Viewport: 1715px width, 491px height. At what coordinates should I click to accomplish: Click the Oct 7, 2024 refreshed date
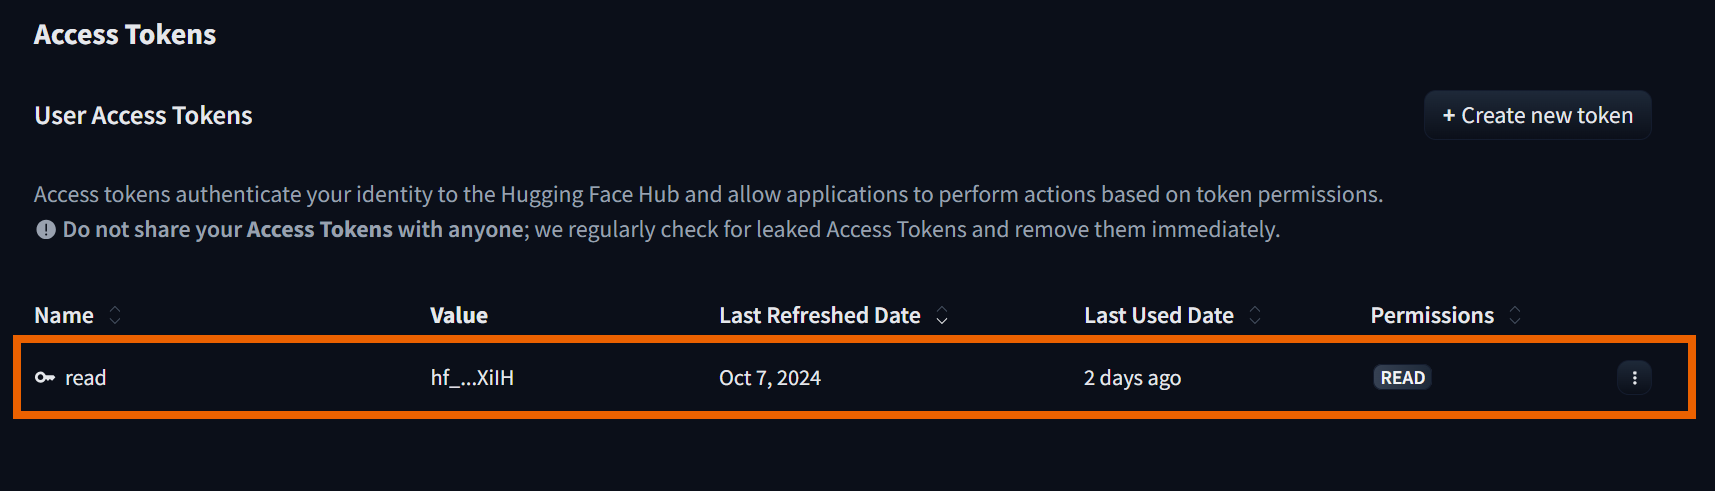click(x=770, y=378)
